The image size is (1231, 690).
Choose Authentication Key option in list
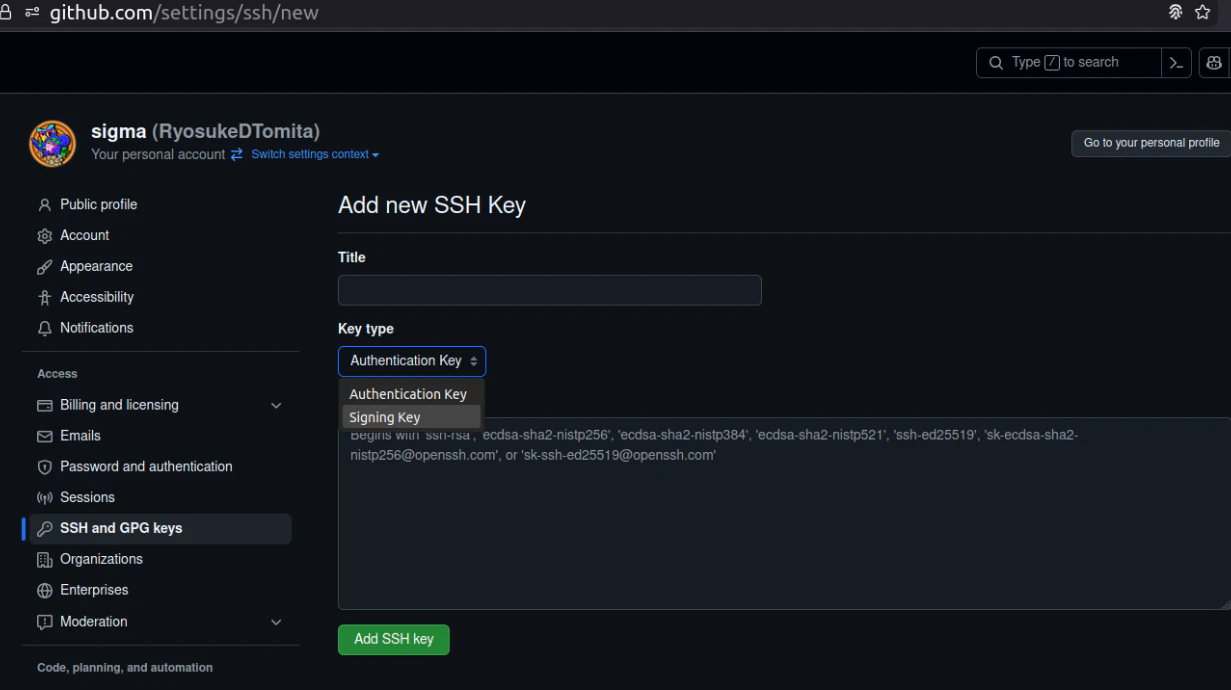pyautogui.click(x=411, y=394)
